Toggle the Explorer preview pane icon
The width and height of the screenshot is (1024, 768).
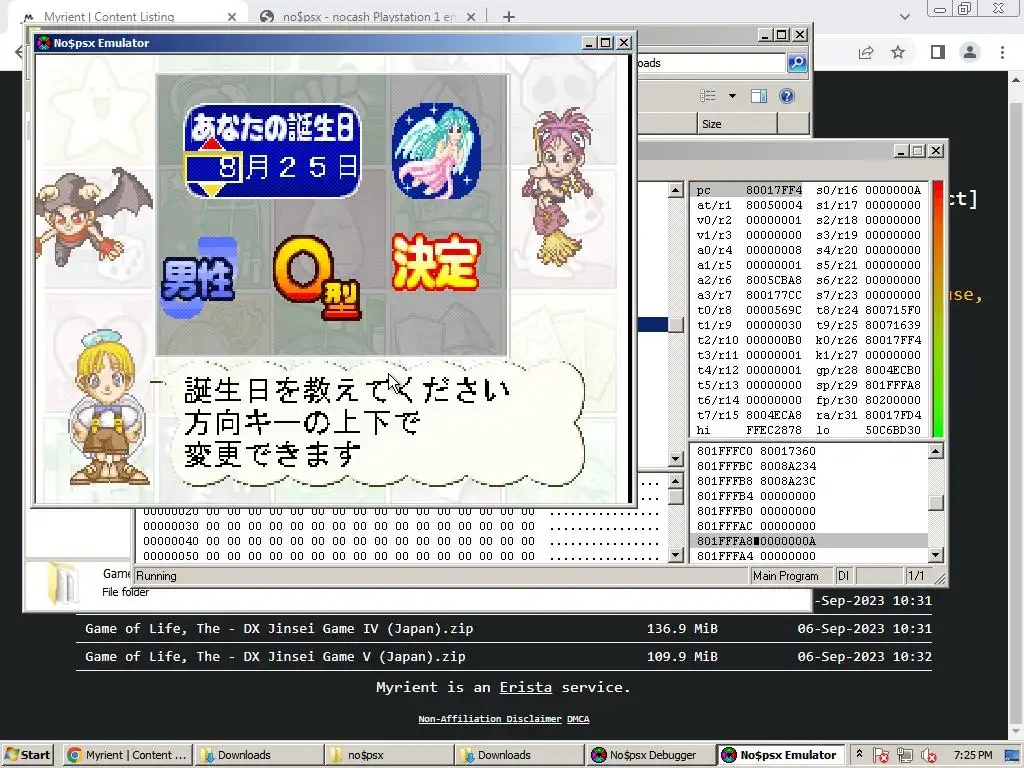(x=759, y=96)
